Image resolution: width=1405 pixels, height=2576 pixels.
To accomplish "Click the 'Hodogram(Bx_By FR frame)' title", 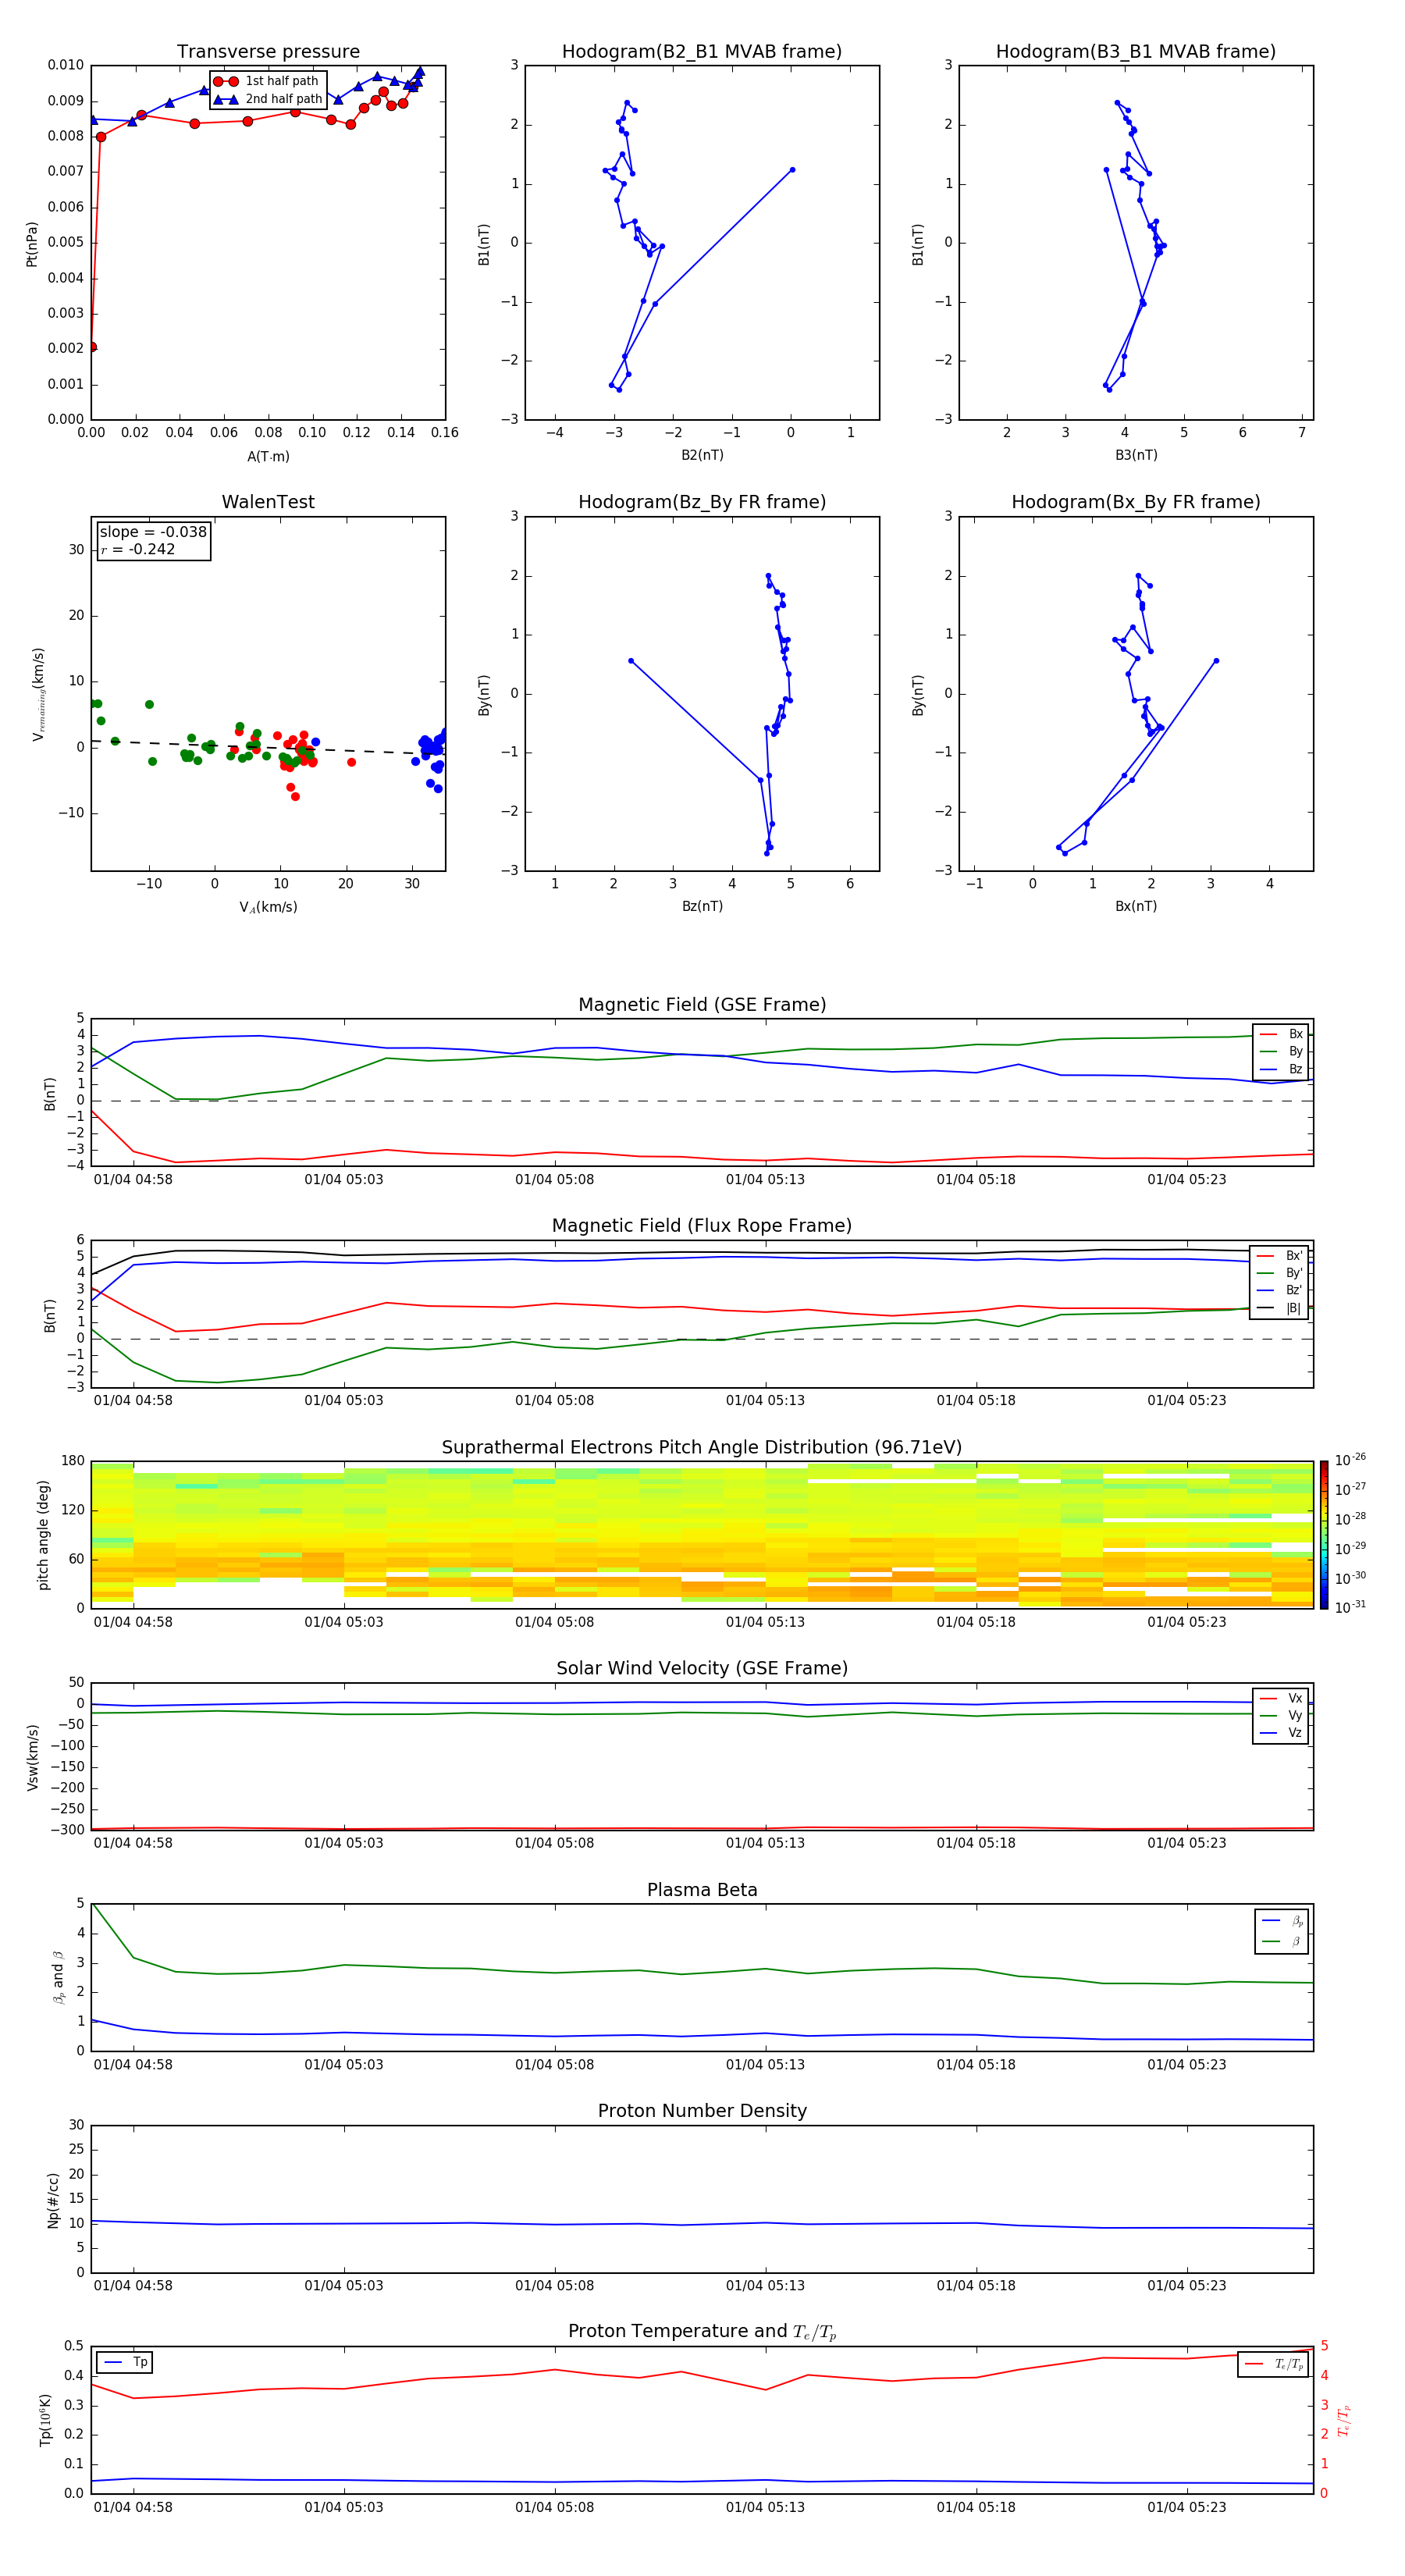I will coord(1136,502).
